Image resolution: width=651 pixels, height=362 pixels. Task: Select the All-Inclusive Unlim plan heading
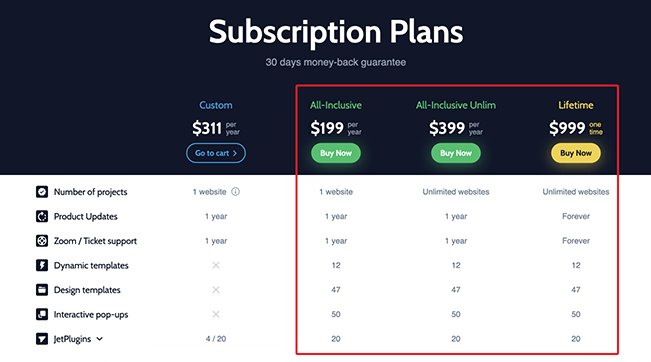[456, 105]
